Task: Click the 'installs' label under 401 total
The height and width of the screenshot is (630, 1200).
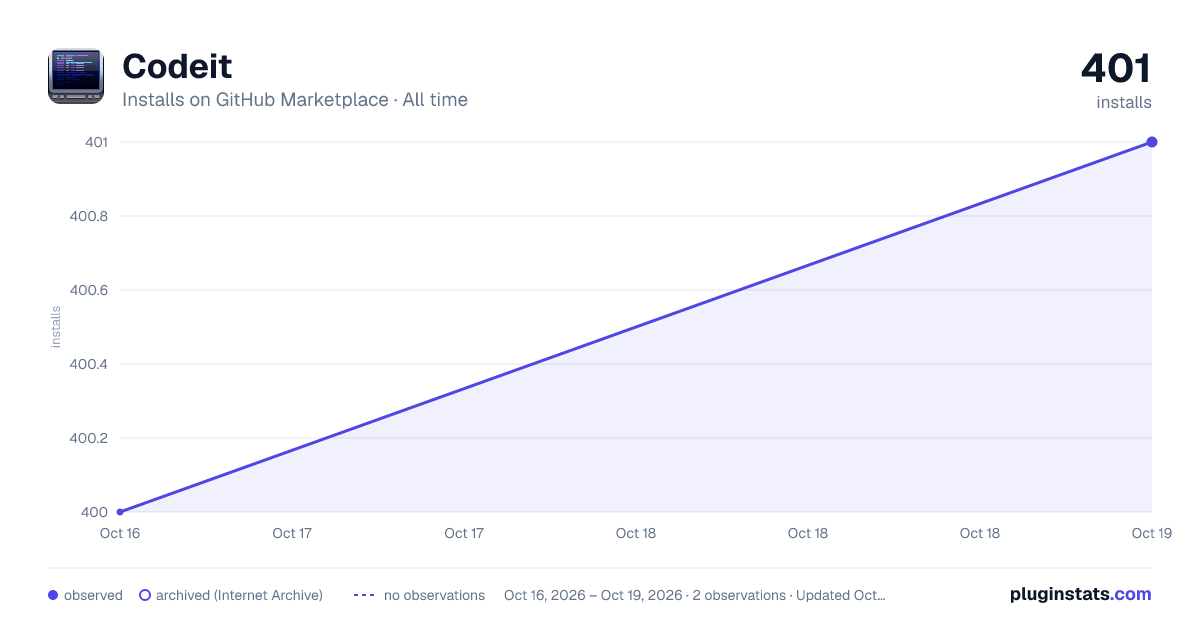Action: tap(1124, 102)
